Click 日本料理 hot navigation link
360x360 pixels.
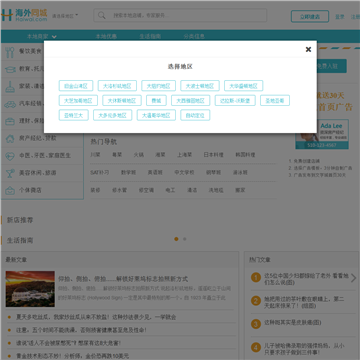pos(213,155)
